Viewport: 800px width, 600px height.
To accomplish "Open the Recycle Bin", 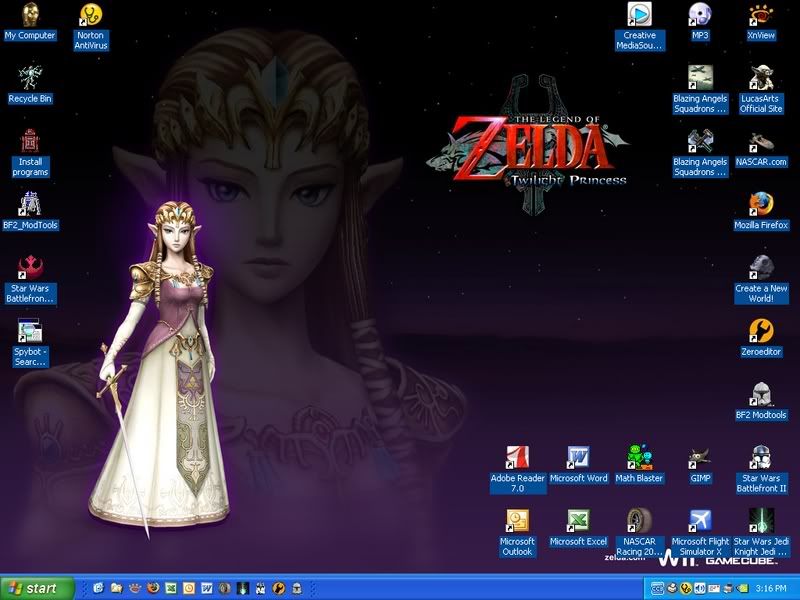I will point(30,85).
